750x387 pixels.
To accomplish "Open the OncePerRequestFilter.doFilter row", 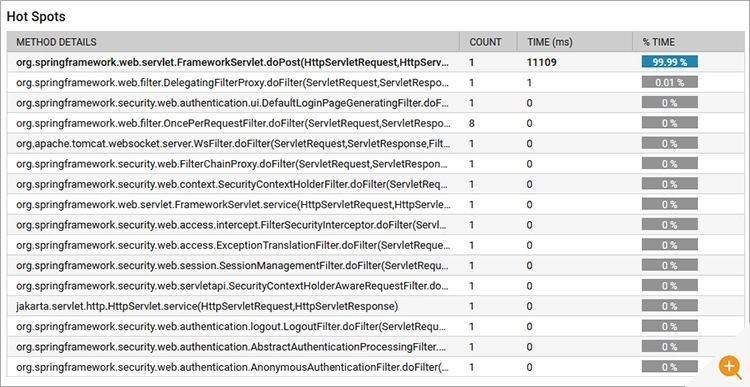I will 375,123.
